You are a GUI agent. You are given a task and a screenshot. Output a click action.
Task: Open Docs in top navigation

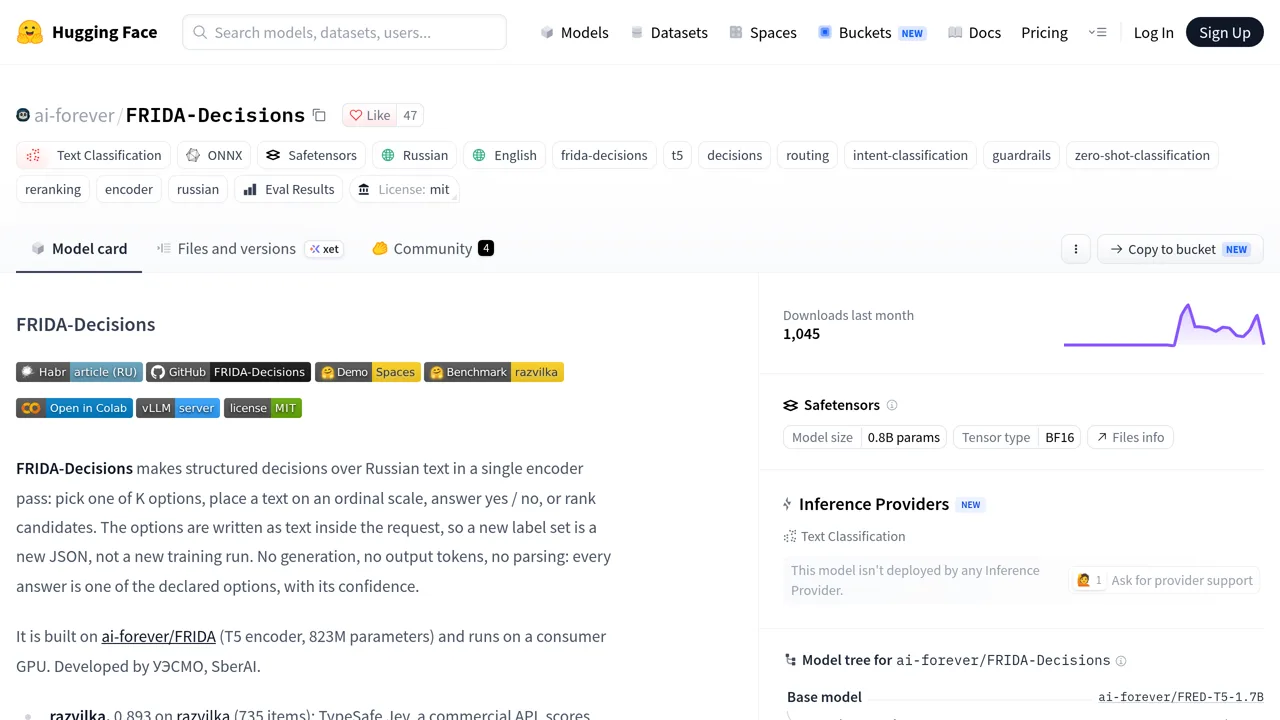(974, 32)
